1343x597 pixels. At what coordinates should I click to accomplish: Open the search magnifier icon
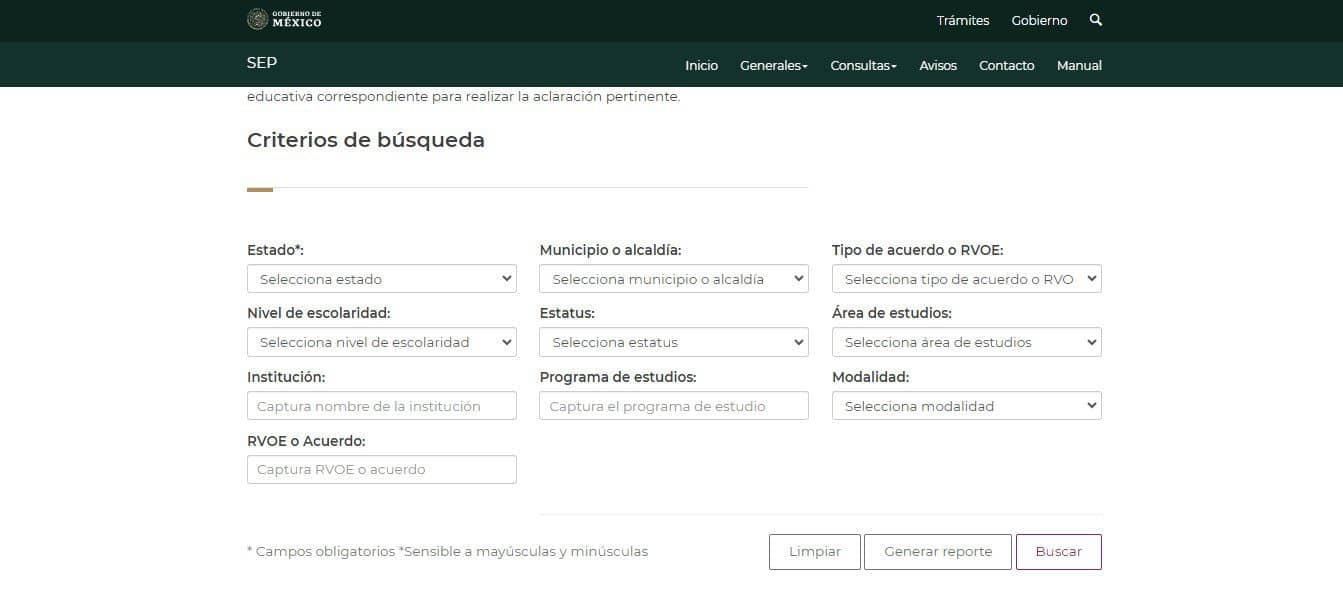(x=1096, y=20)
